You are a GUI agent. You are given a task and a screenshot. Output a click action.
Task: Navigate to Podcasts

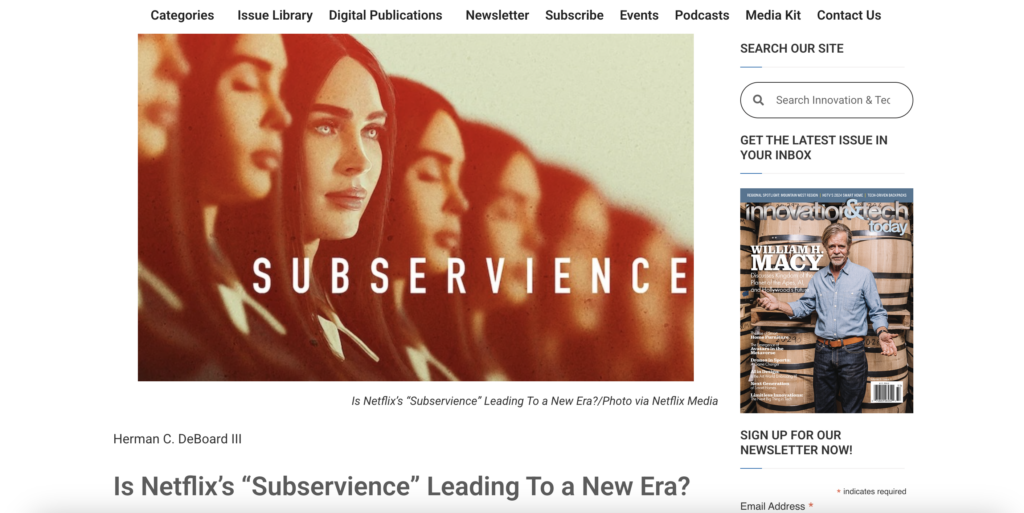click(x=701, y=15)
